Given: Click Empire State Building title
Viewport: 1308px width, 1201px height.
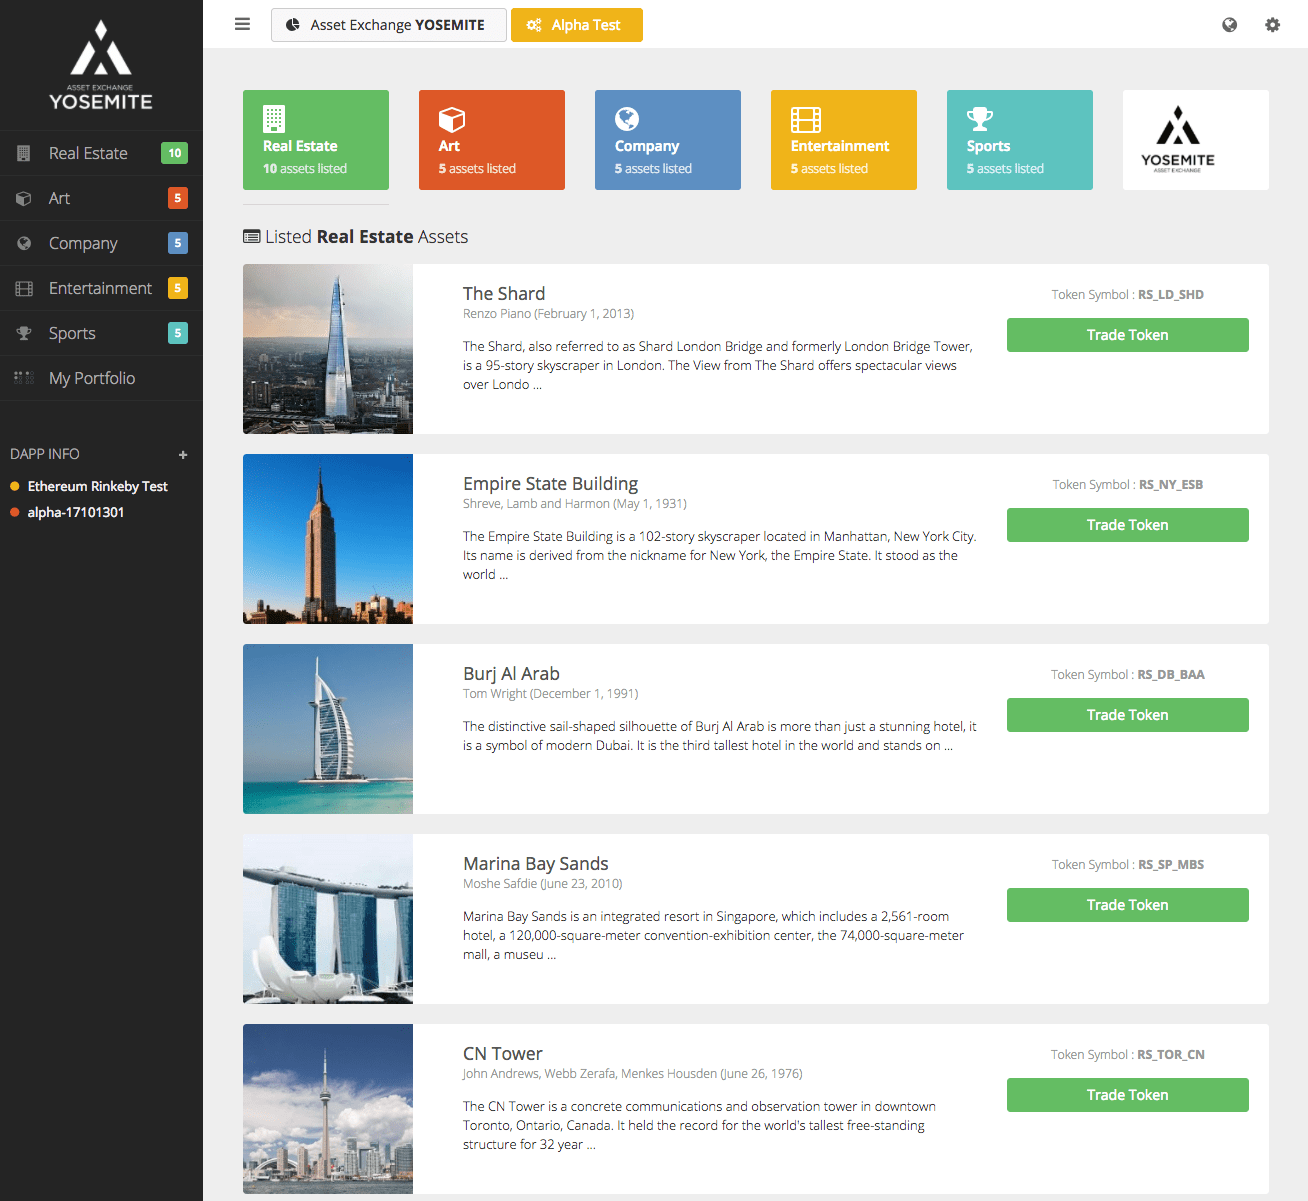Looking at the screenshot, I should click(x=551, y=484).
